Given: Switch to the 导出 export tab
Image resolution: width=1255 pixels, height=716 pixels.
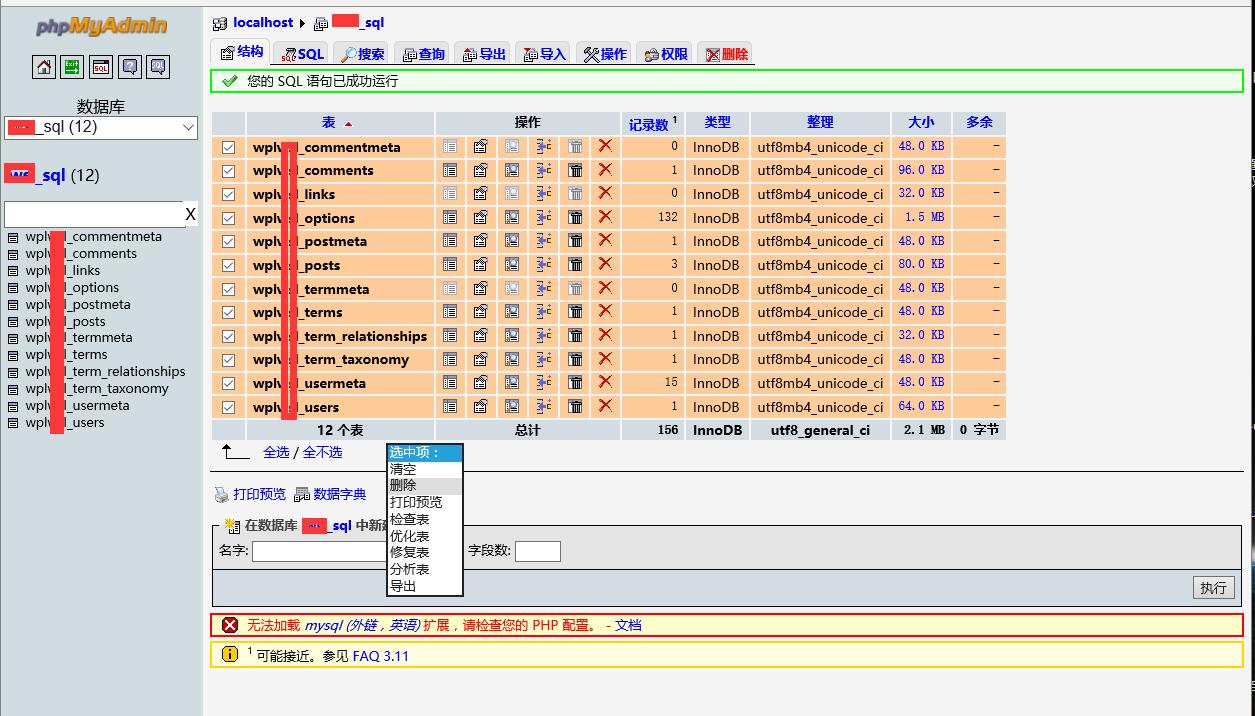Looking at the screenshot, I should 483,54.
